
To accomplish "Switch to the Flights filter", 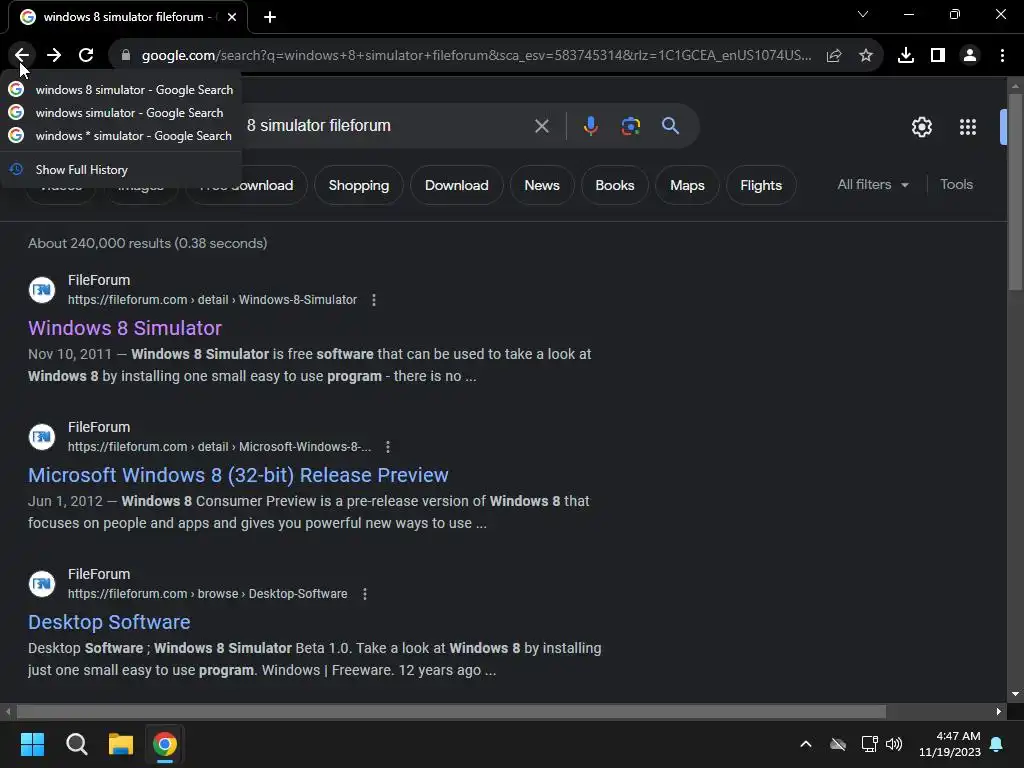I will [761, 185].
